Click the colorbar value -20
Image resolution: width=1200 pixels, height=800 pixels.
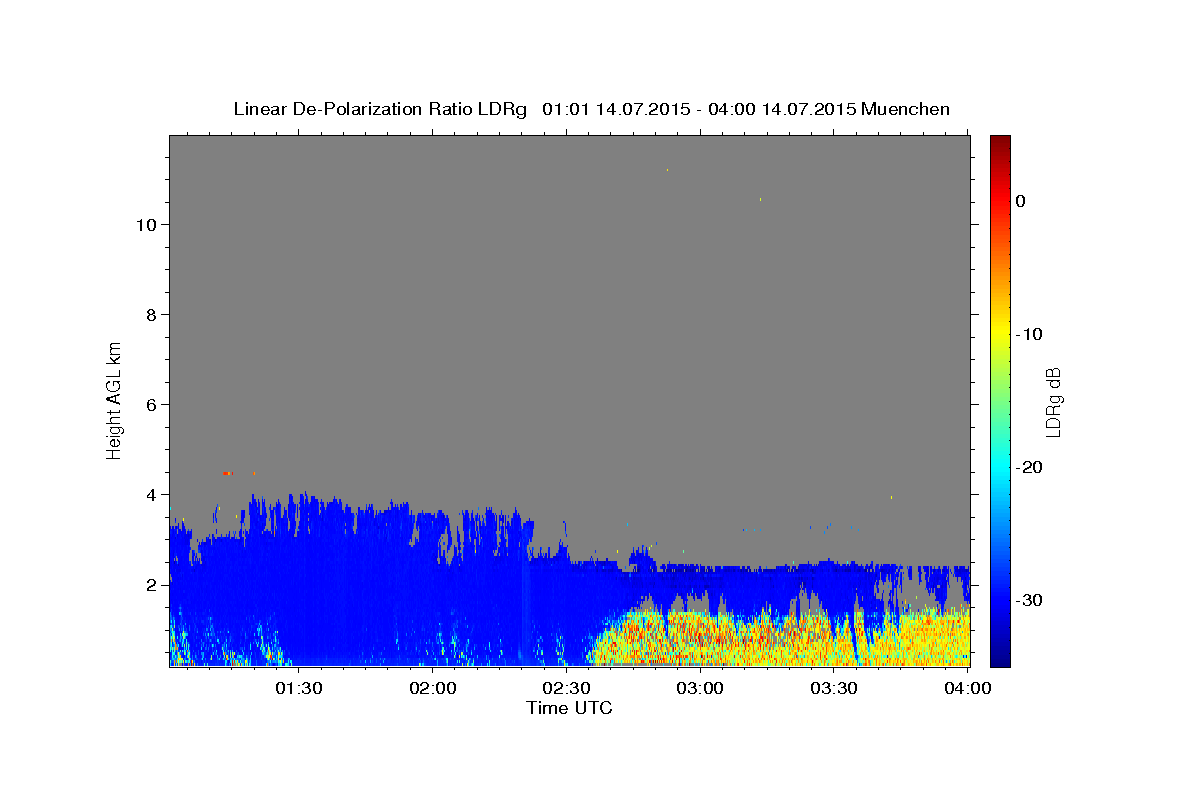(x=1030, y=467)
